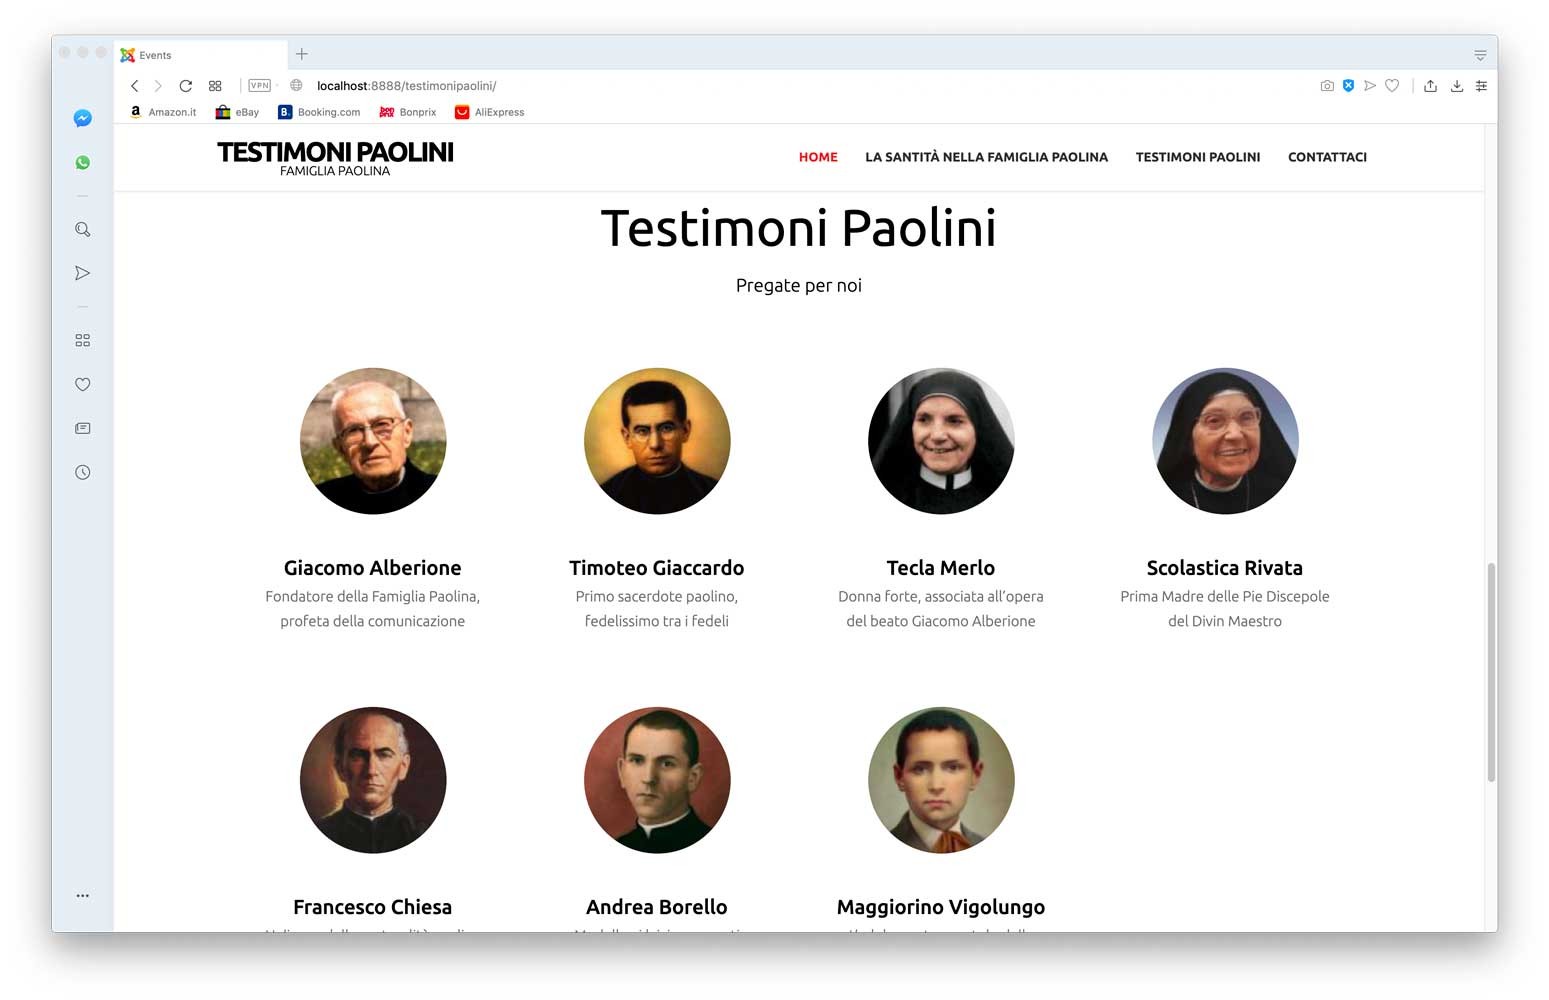Click the Testimoni Paolini site logo

tap(335, 158)
